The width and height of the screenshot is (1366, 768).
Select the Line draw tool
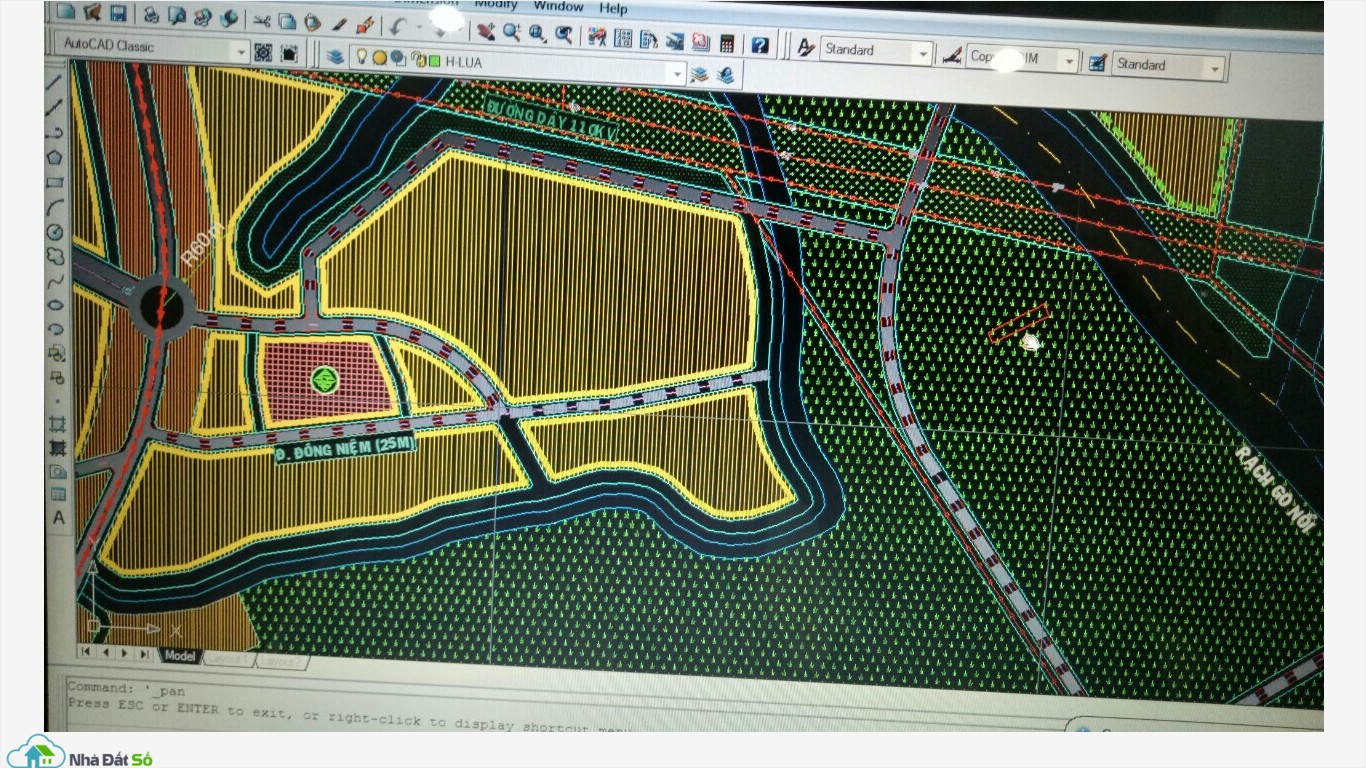54,82
